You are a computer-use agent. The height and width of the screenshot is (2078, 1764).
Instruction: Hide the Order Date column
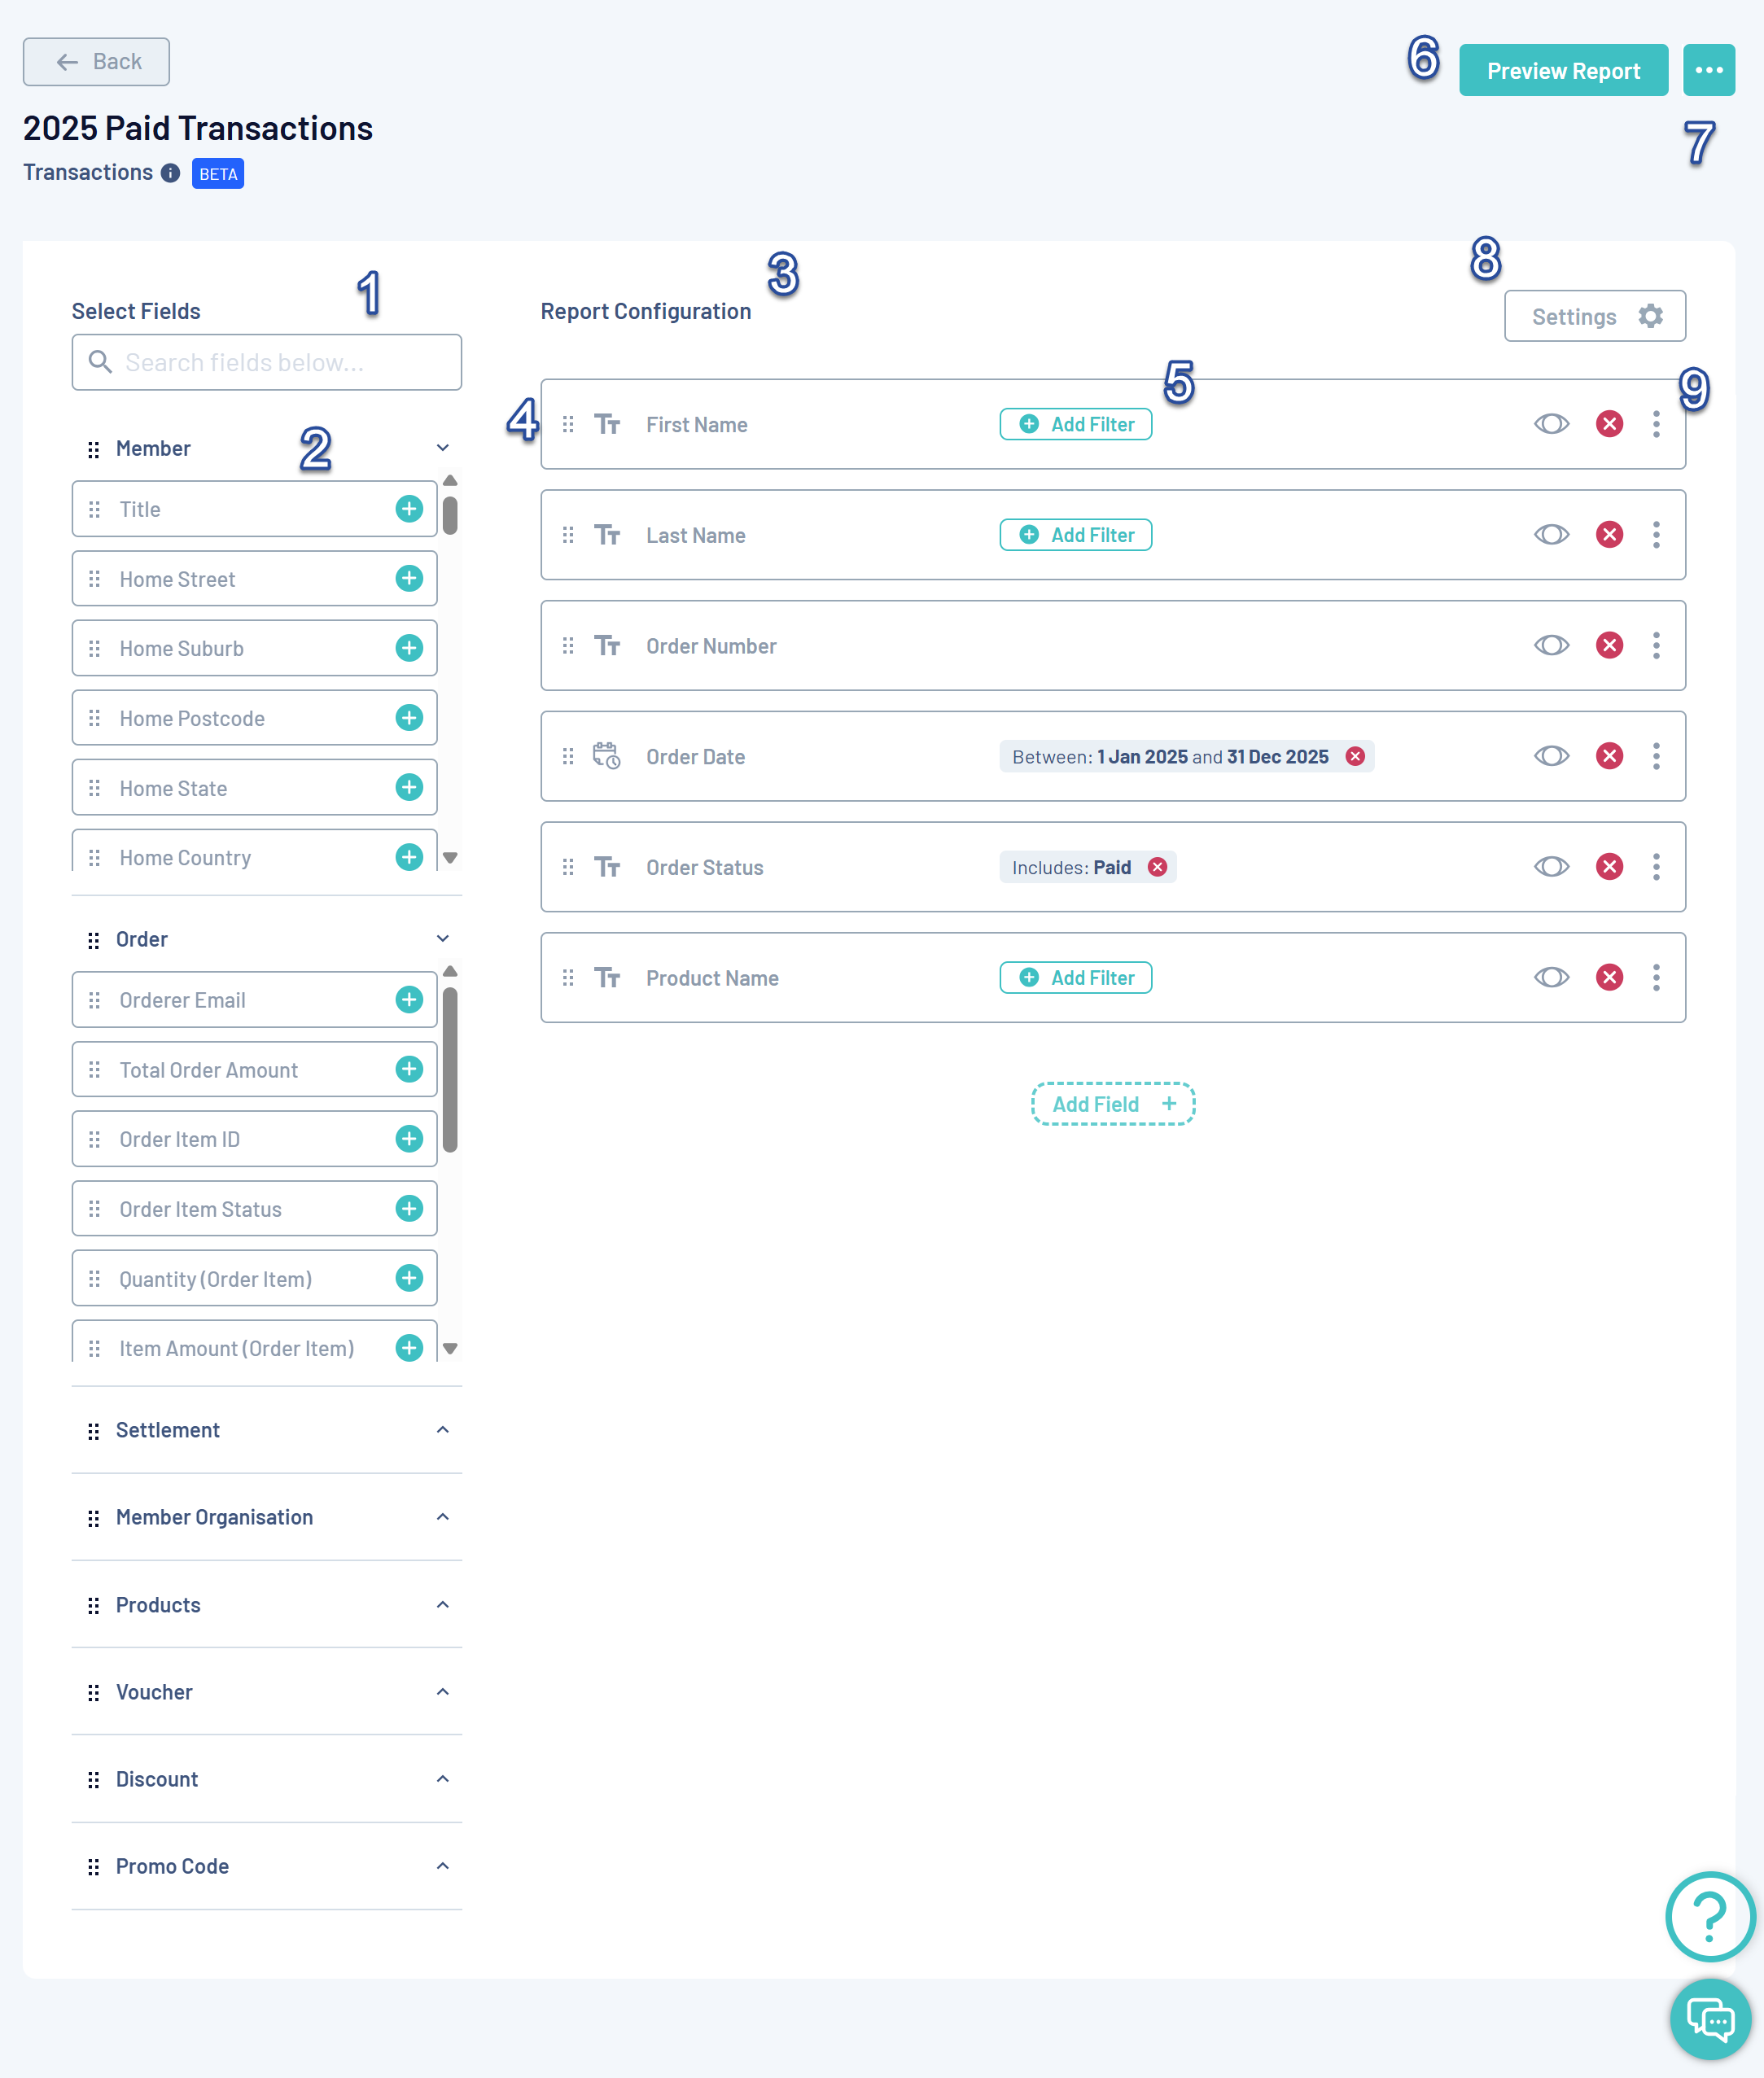coord(1551,756)
